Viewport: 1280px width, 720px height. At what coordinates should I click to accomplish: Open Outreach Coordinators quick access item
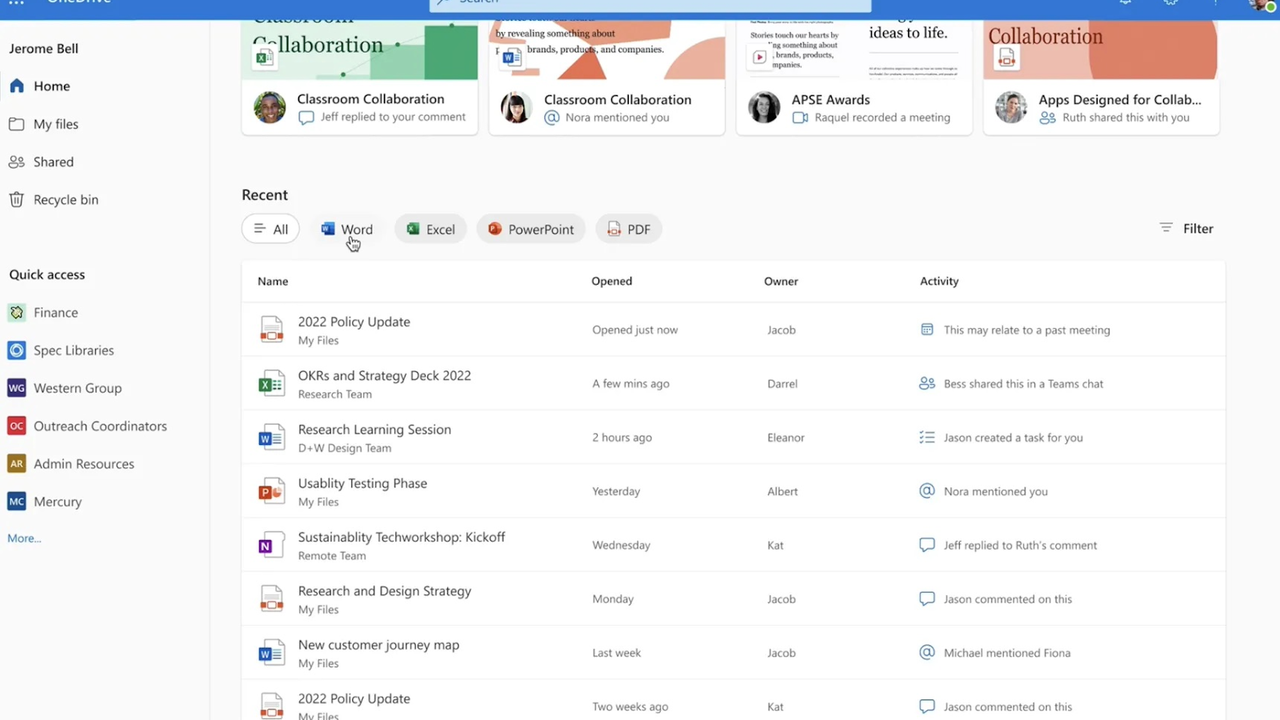click(100, 426)
